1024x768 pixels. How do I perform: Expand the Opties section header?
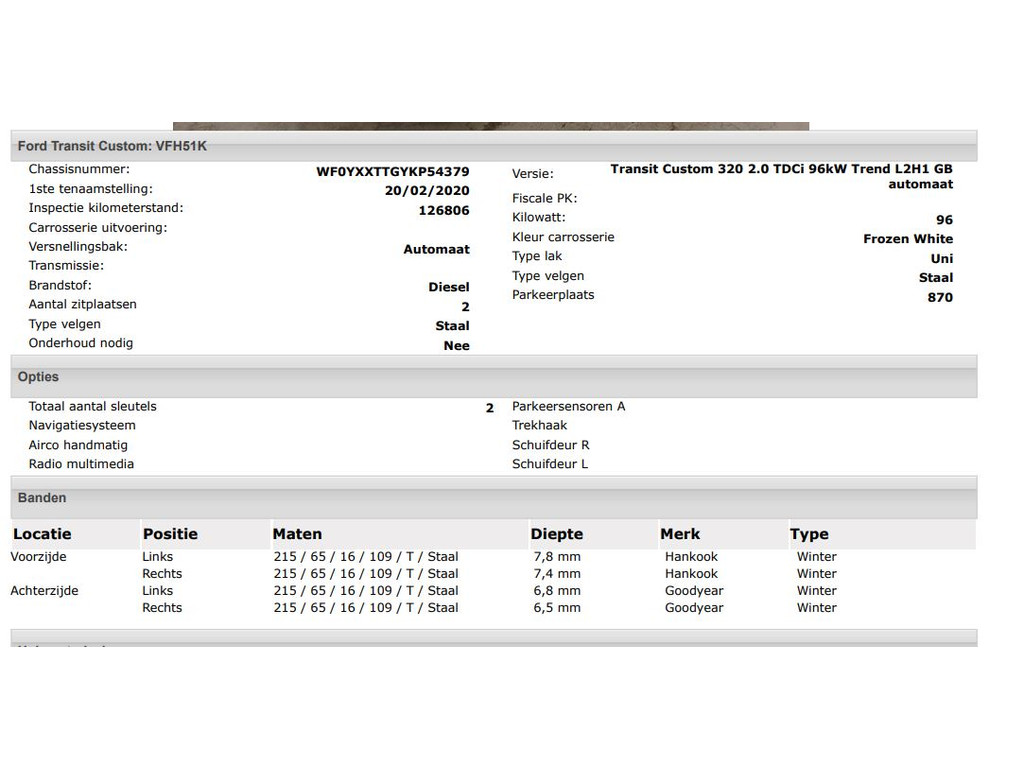click(x=38, y=377)
